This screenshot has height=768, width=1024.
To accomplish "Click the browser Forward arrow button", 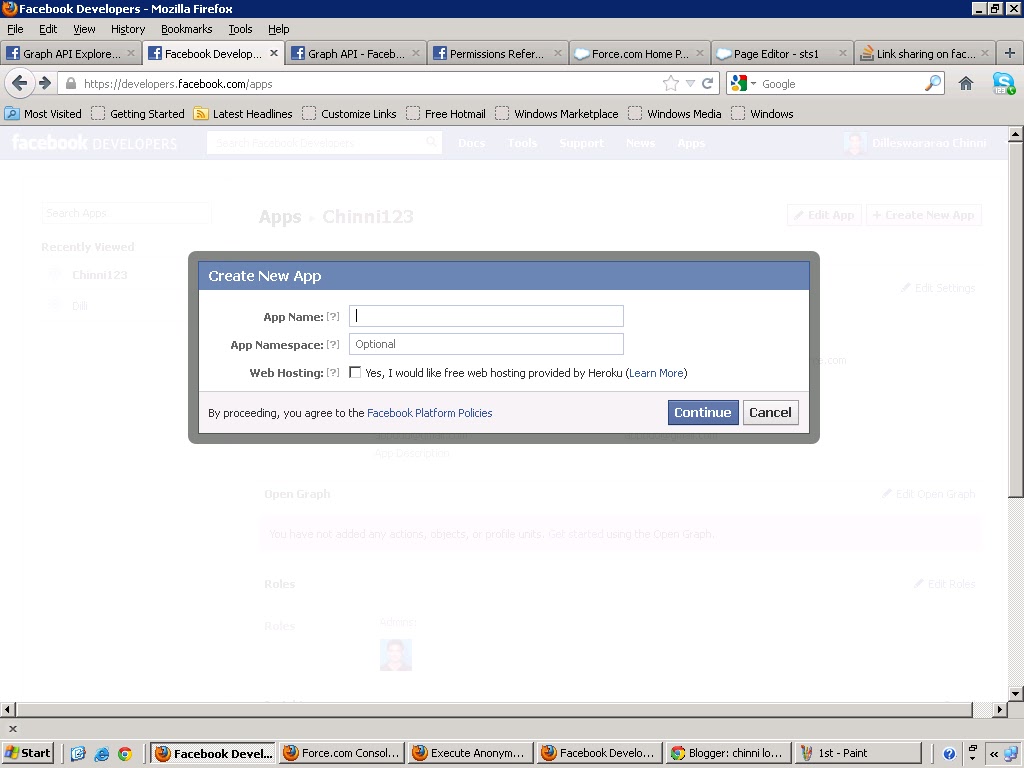I will (44, 83).
